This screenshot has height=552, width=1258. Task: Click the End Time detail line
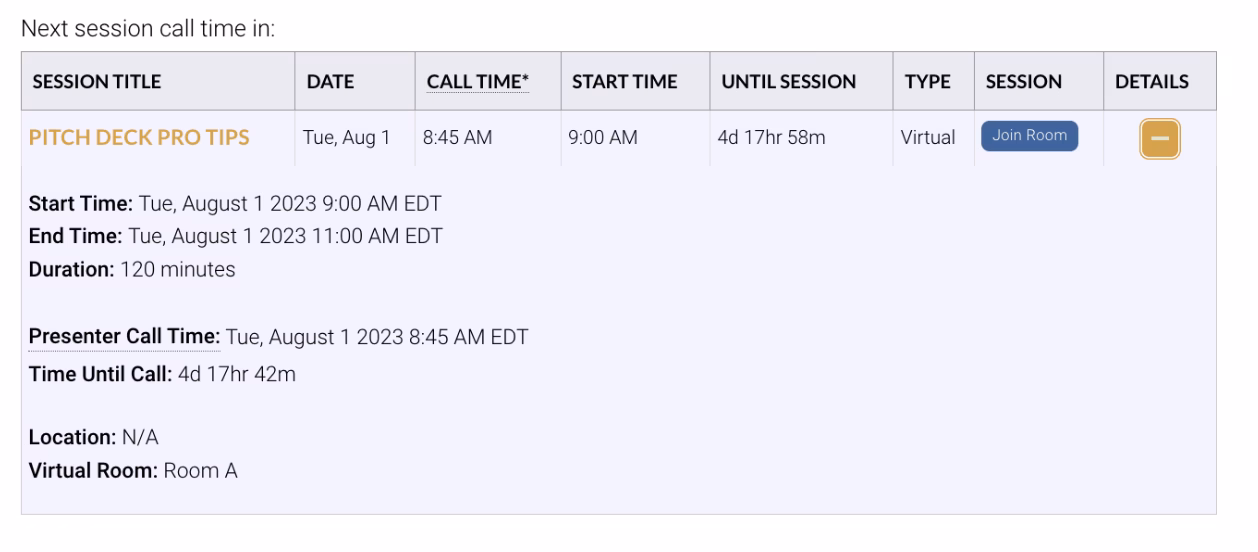click(x=235, y=237)
